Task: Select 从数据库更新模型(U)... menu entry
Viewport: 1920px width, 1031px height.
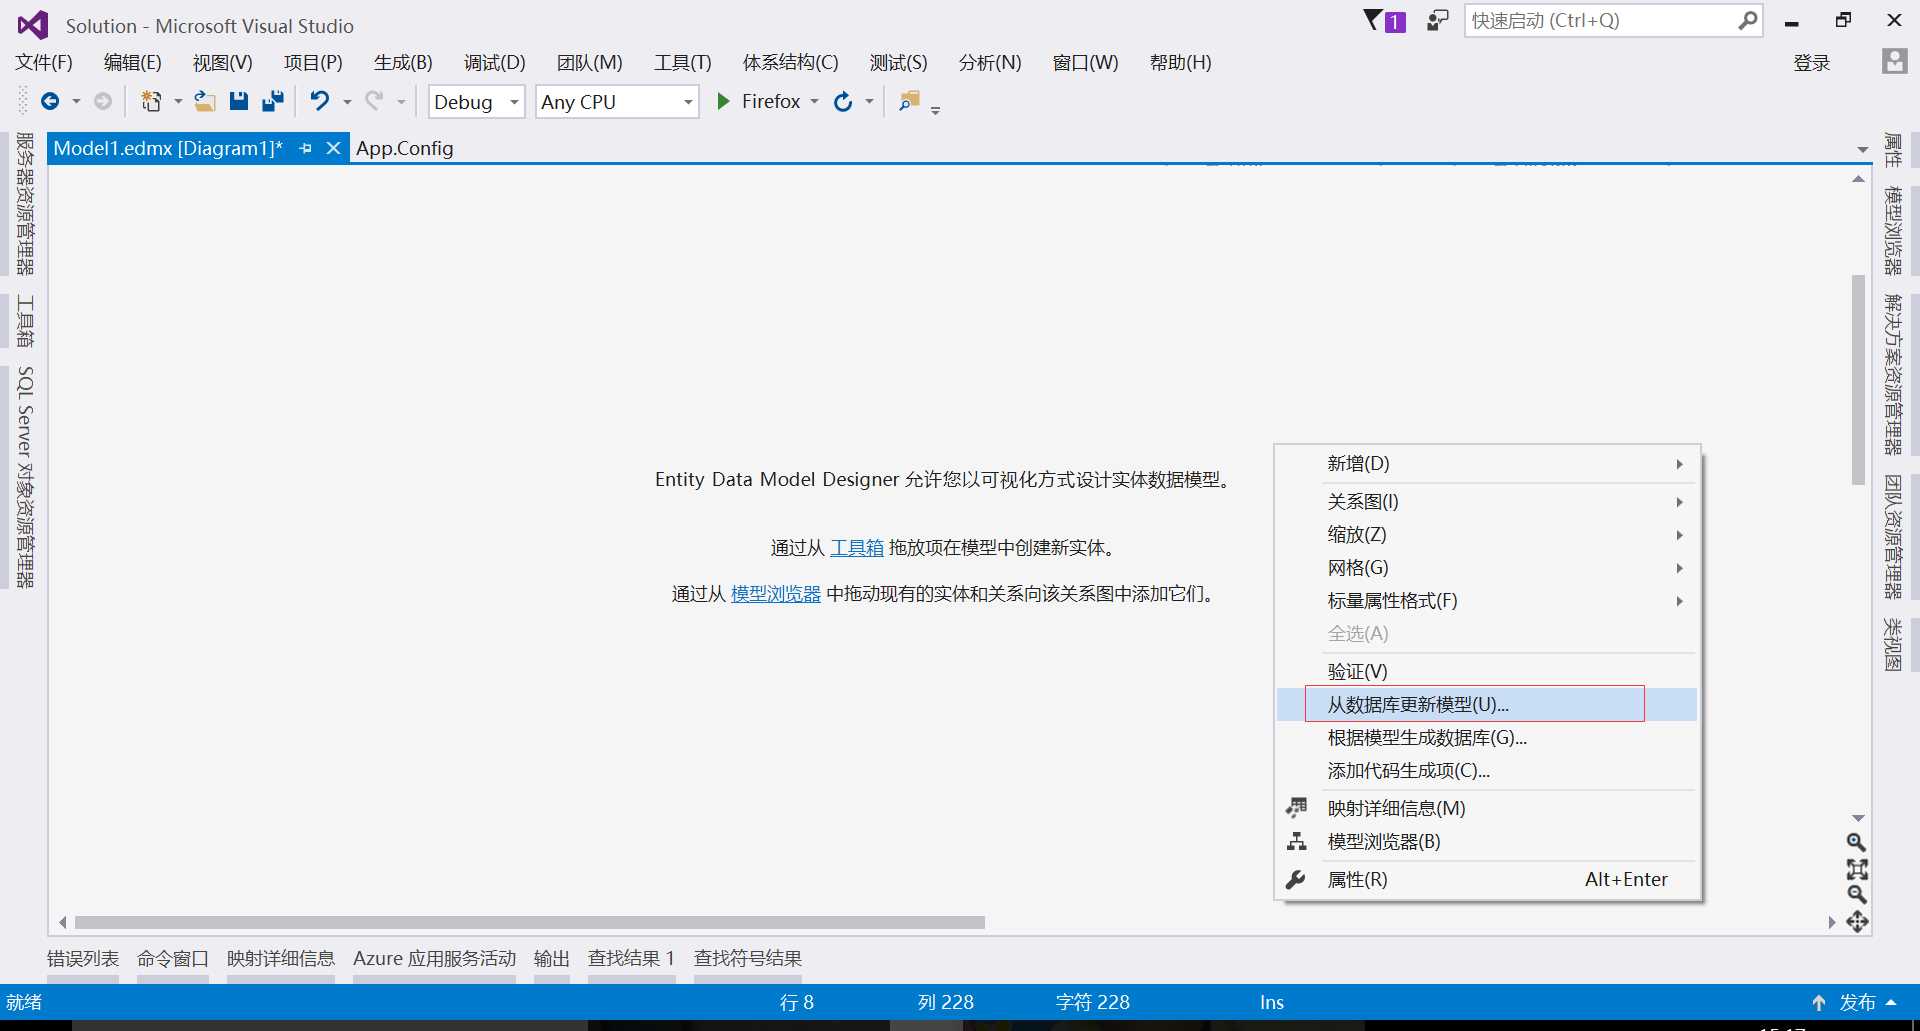Action: pos(1487,705)
